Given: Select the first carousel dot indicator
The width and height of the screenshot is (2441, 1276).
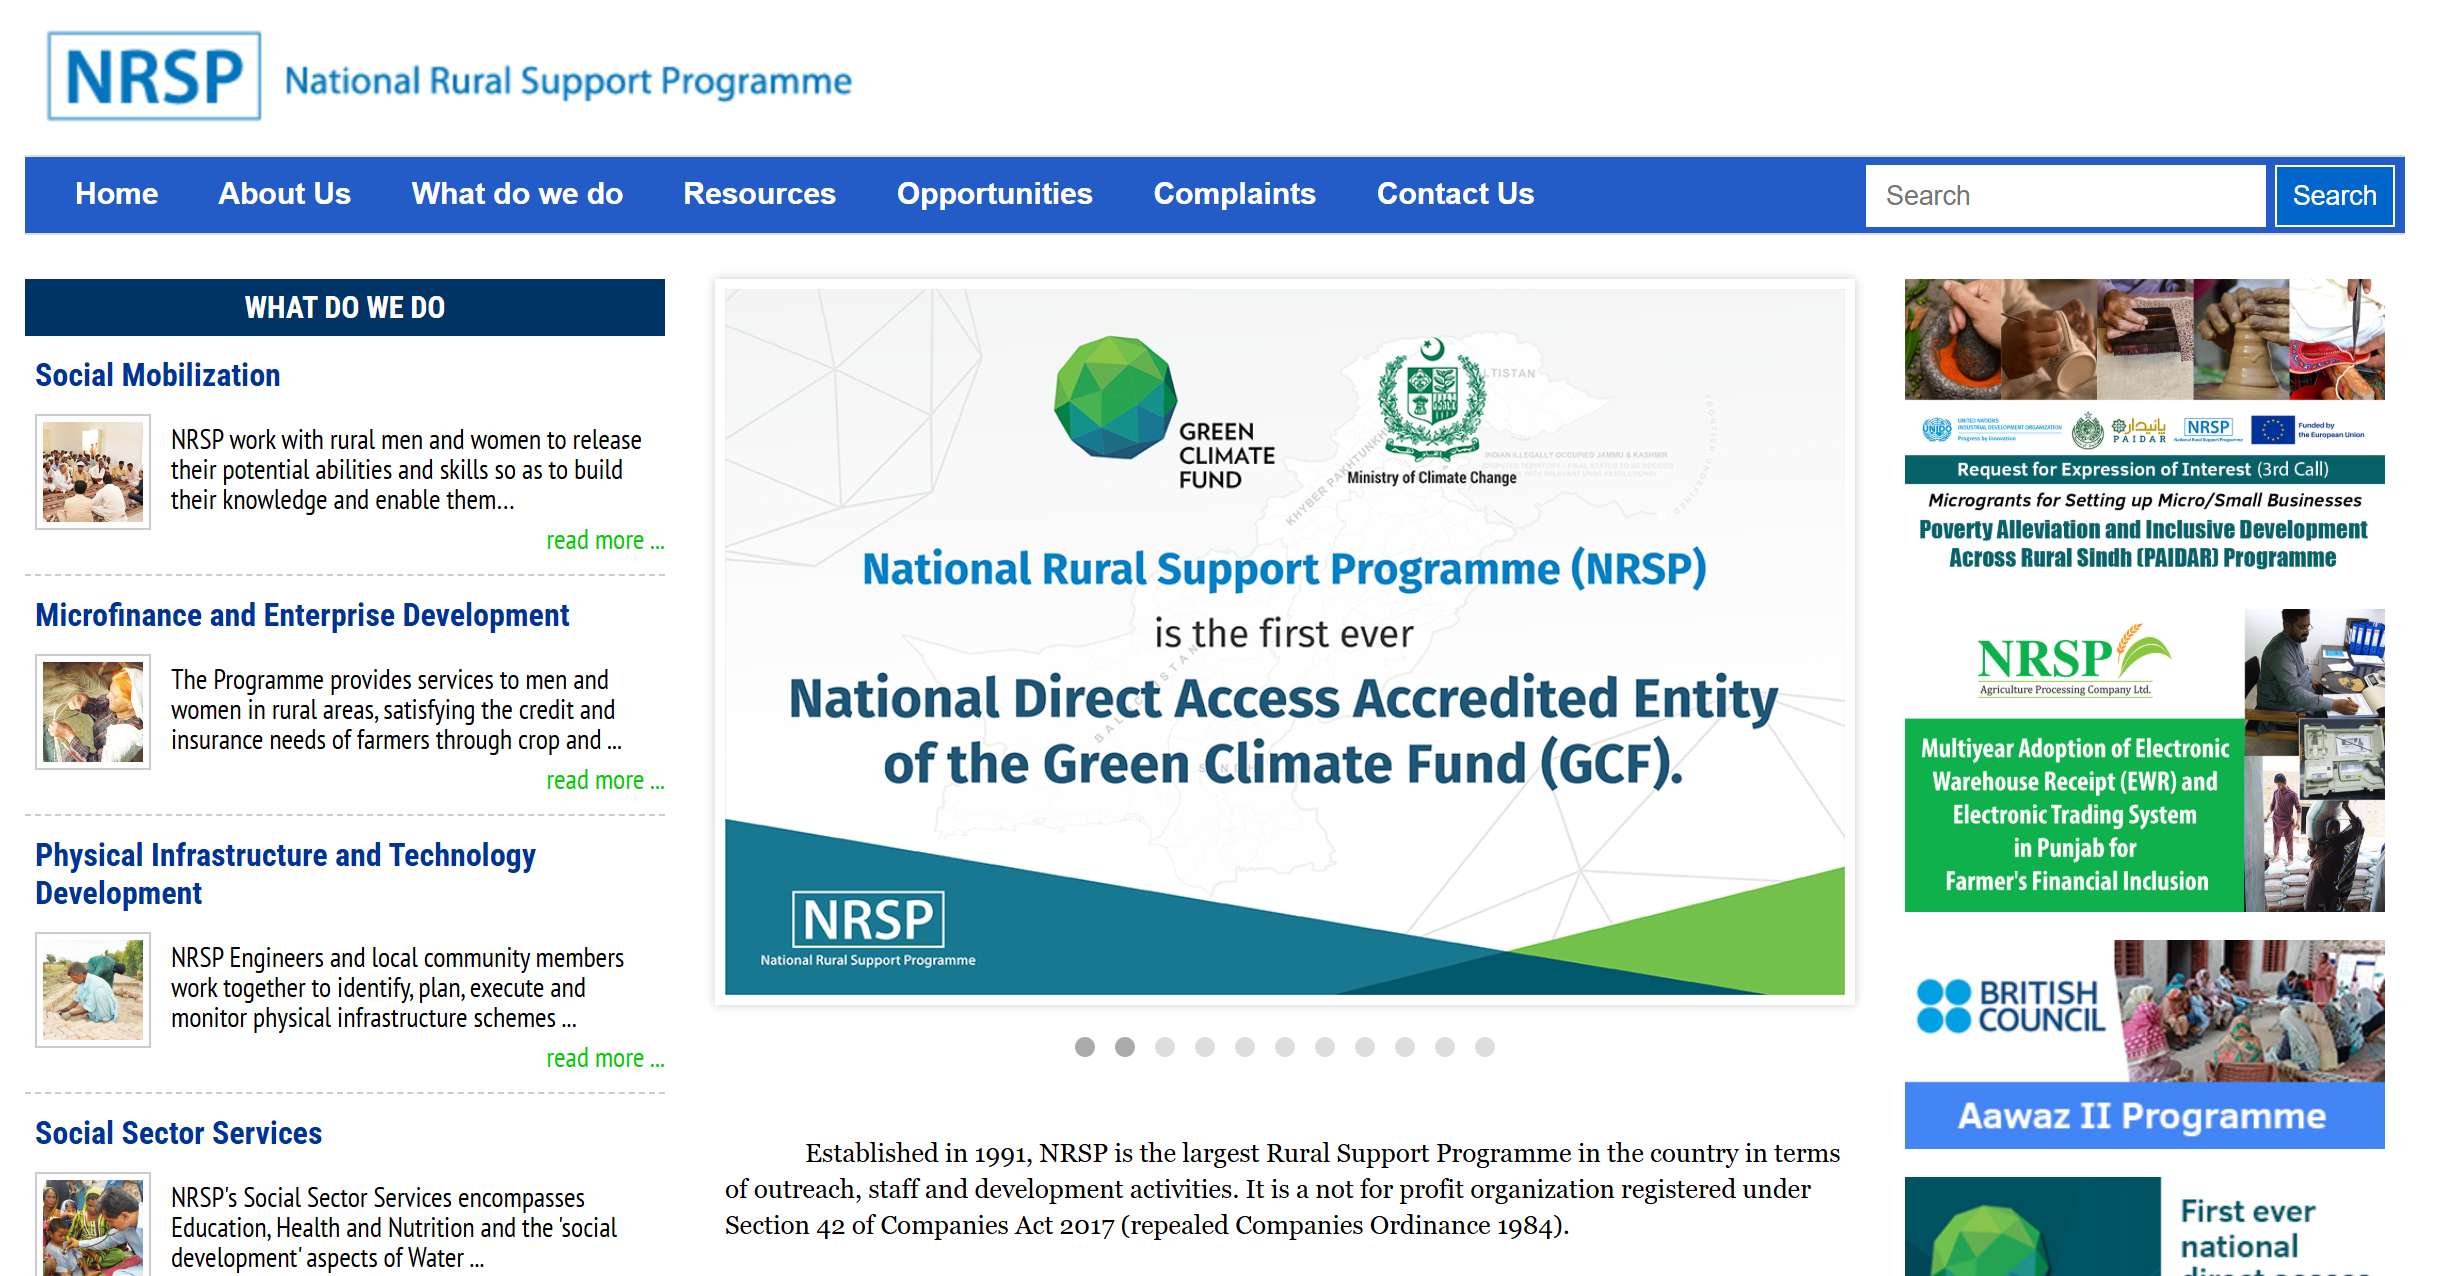Looking at the screenshot, I should pos(1085,1047).
